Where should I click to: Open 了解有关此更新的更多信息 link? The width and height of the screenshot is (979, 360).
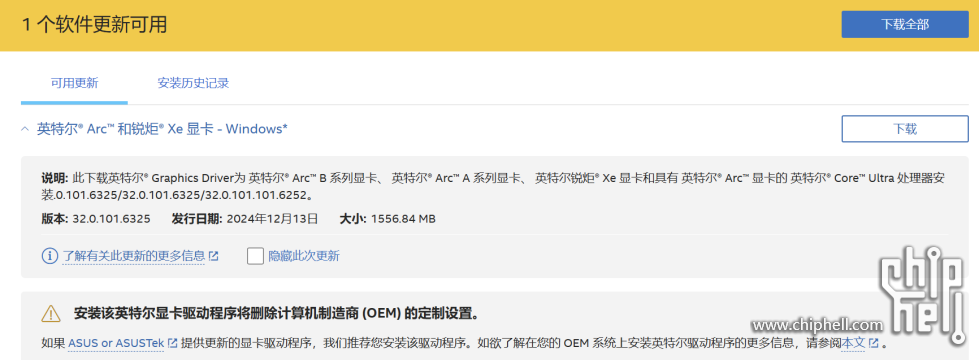pyautogui.click(x=134, y=256)
